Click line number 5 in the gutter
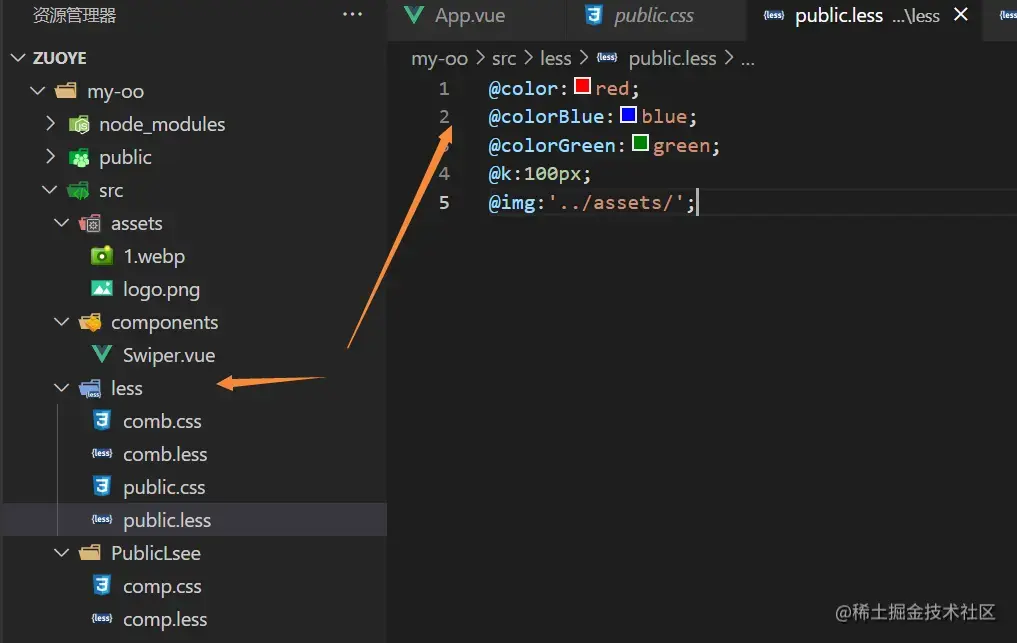The width and height of the screenshot is (1017, 643). pyautogui.click(x=444, y=202)
